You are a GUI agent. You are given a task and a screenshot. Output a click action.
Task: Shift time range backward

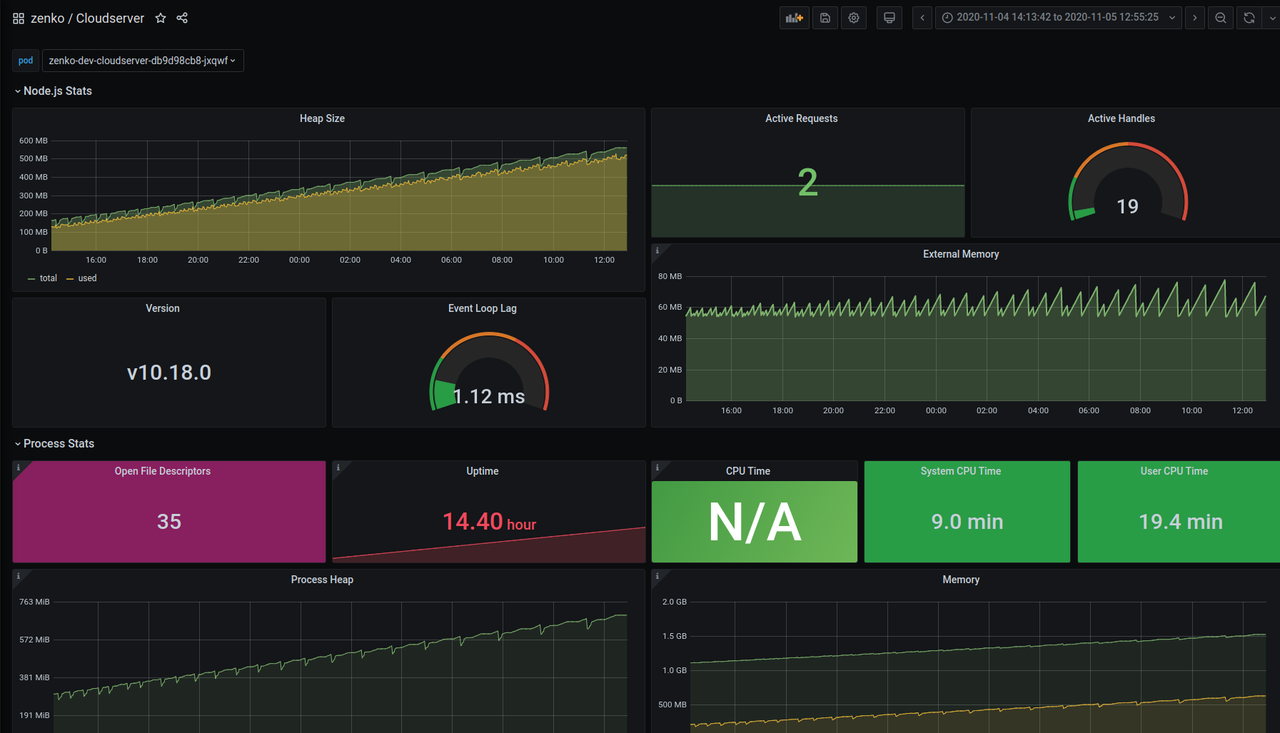tap(922, 18)
